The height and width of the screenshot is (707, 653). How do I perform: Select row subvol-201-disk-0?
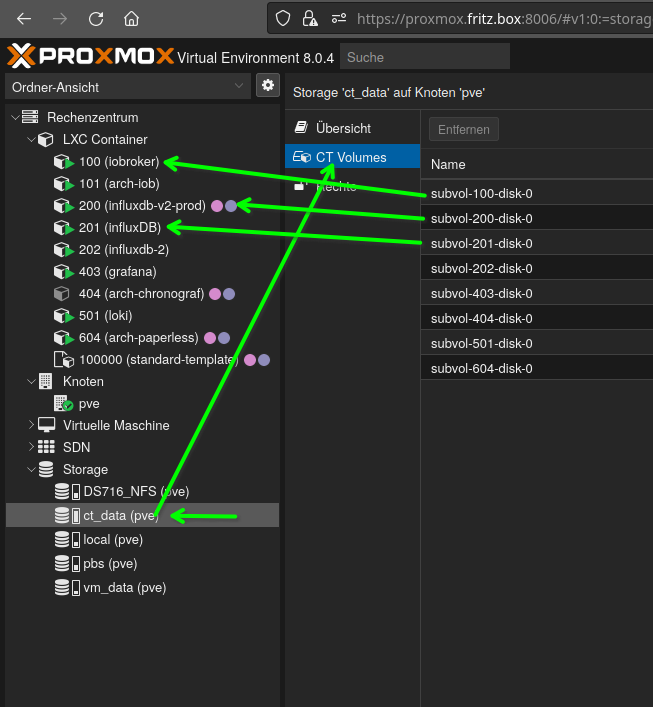pos(537,243)
